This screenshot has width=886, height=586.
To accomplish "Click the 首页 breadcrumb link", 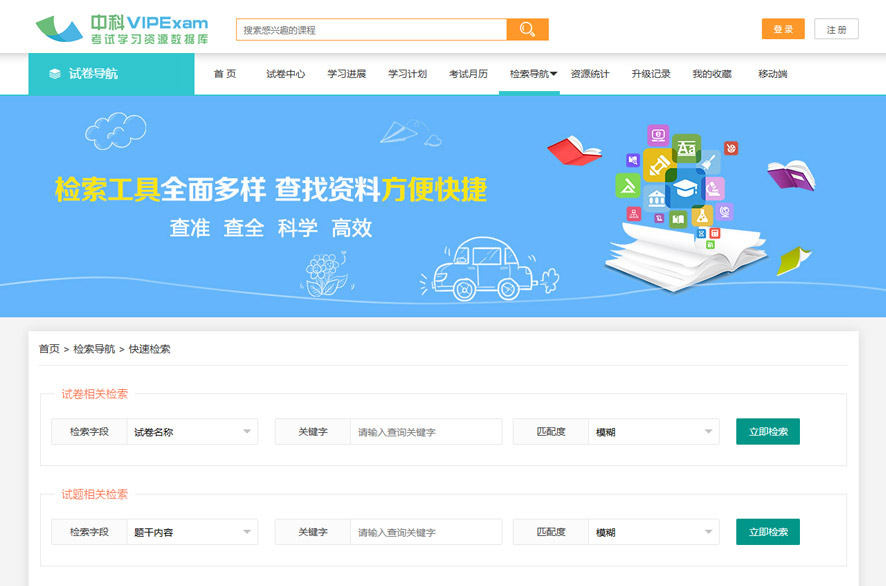I will 49,349.
